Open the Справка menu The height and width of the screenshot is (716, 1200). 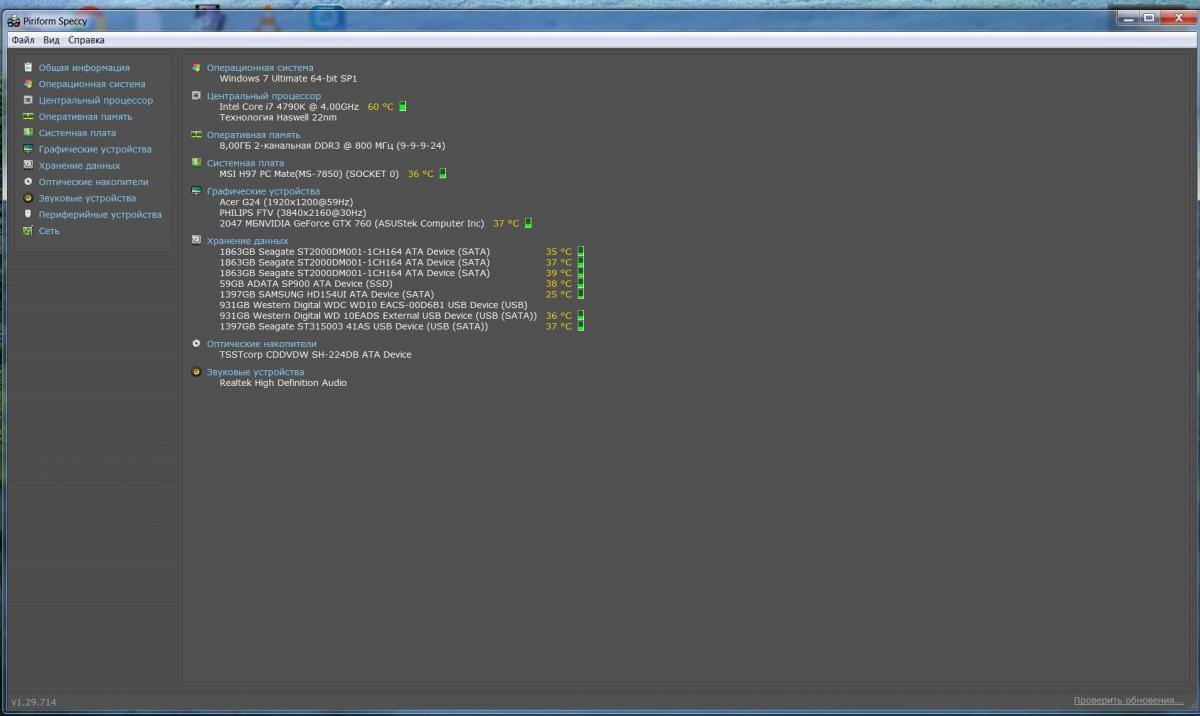point(86,40)
